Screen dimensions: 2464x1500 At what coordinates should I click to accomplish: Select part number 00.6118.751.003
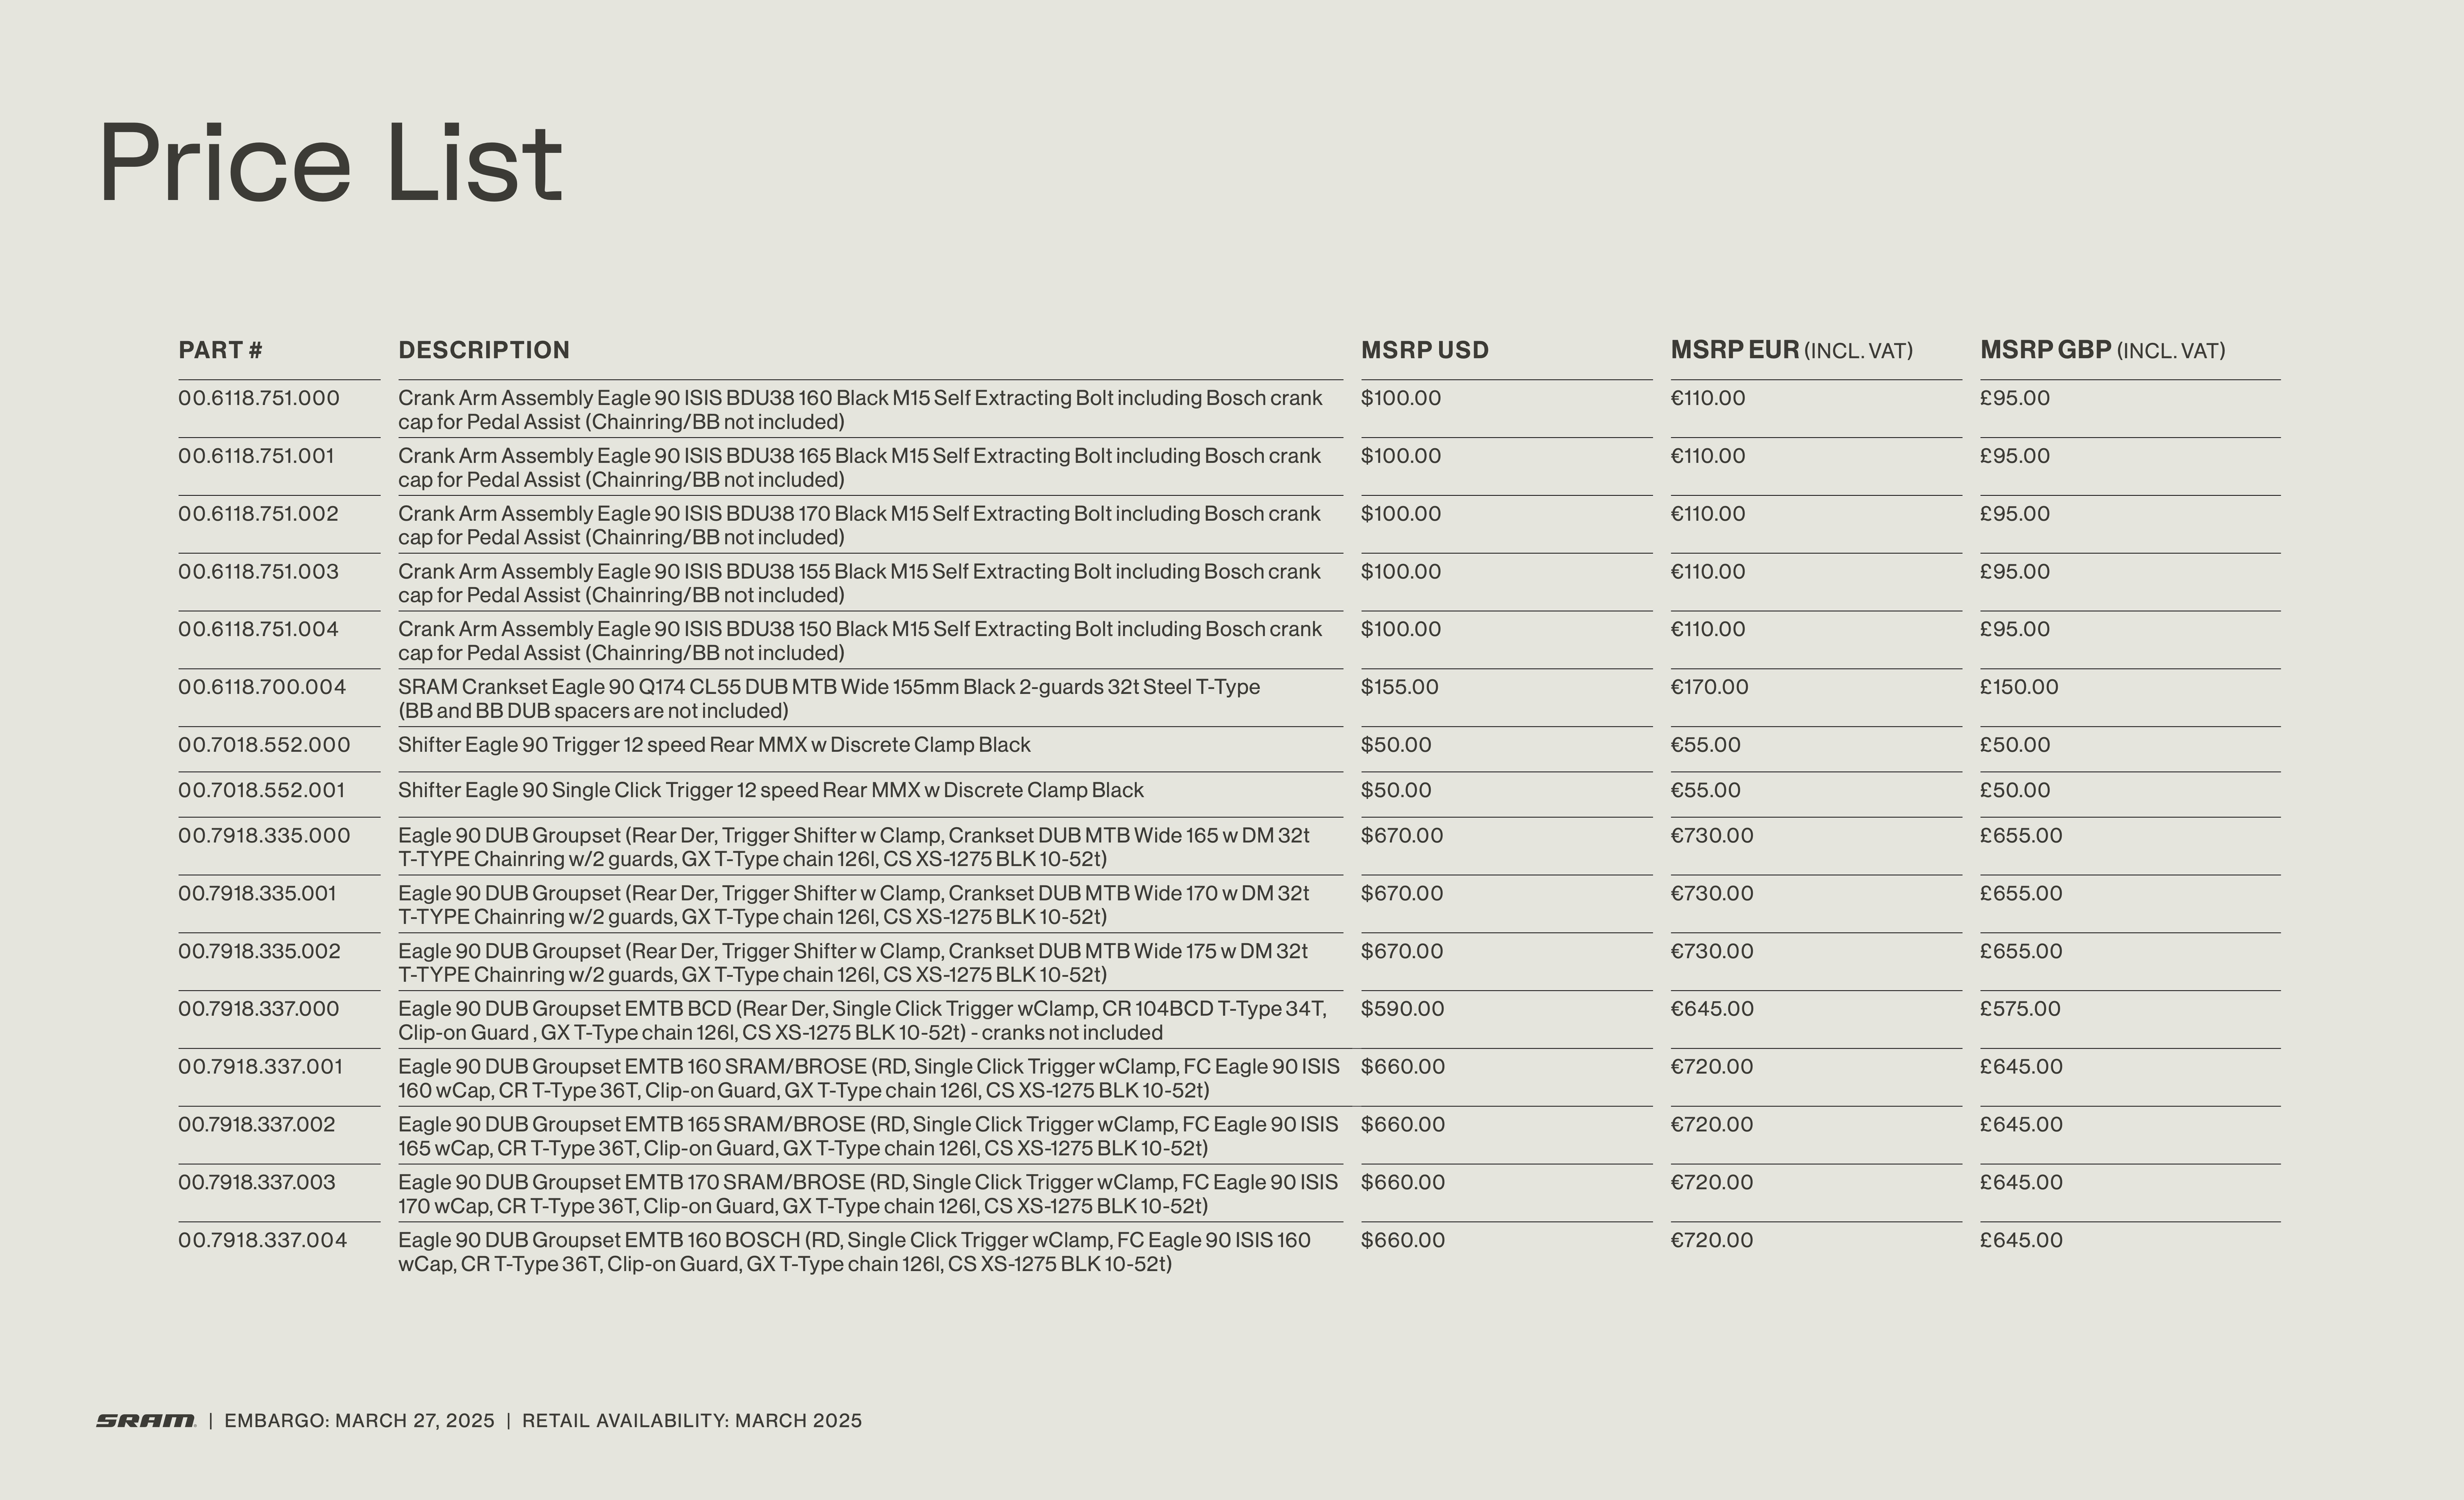[x=258, y=572]
